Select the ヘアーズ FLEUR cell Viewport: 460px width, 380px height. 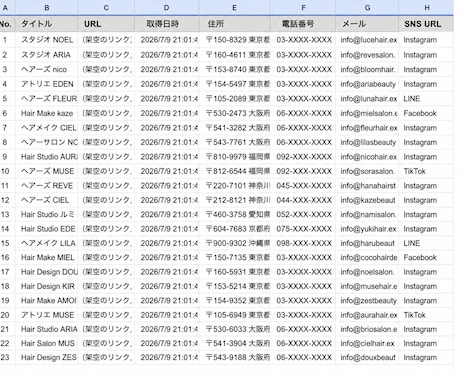pos(47,99)
